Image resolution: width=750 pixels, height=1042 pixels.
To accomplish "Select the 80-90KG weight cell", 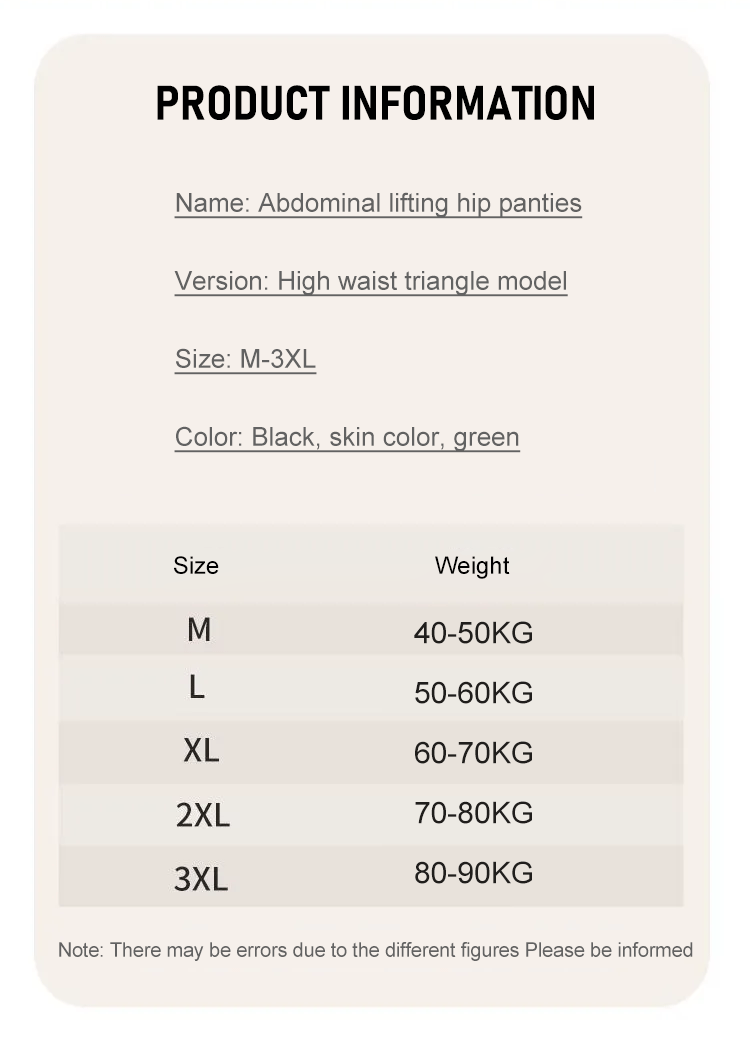I will 473,873.
